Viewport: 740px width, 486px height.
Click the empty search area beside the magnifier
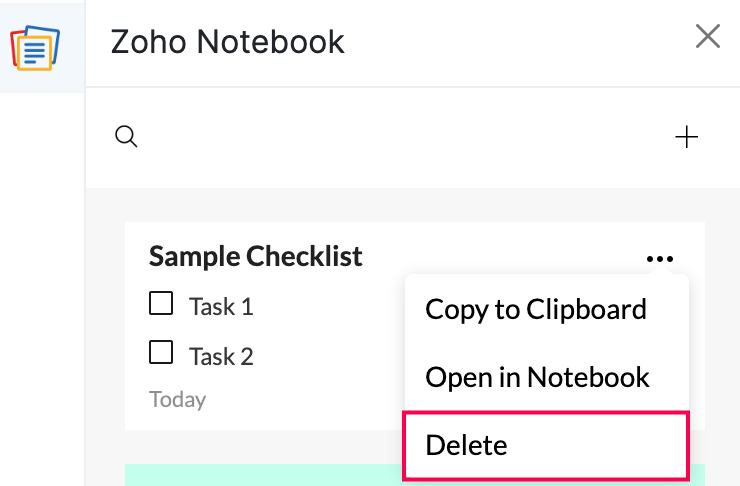coord(400,137)
